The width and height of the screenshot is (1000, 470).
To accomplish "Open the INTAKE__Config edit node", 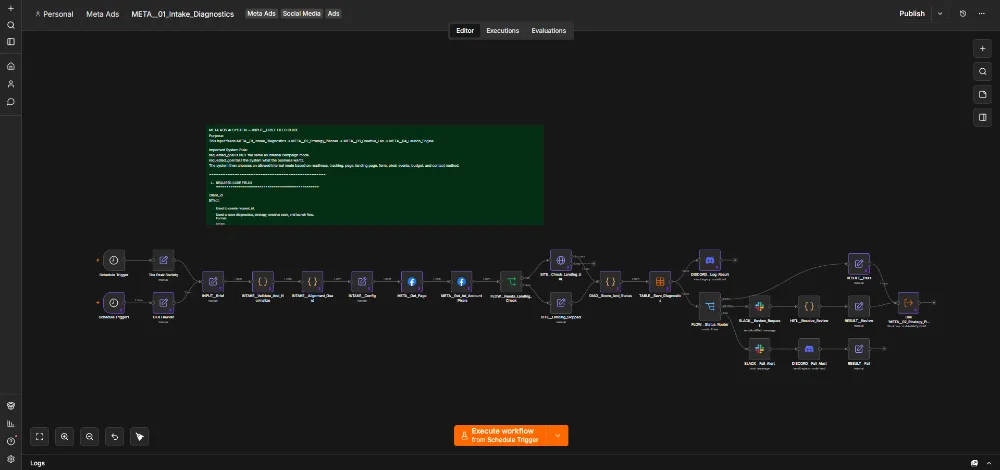I will 362,281.
